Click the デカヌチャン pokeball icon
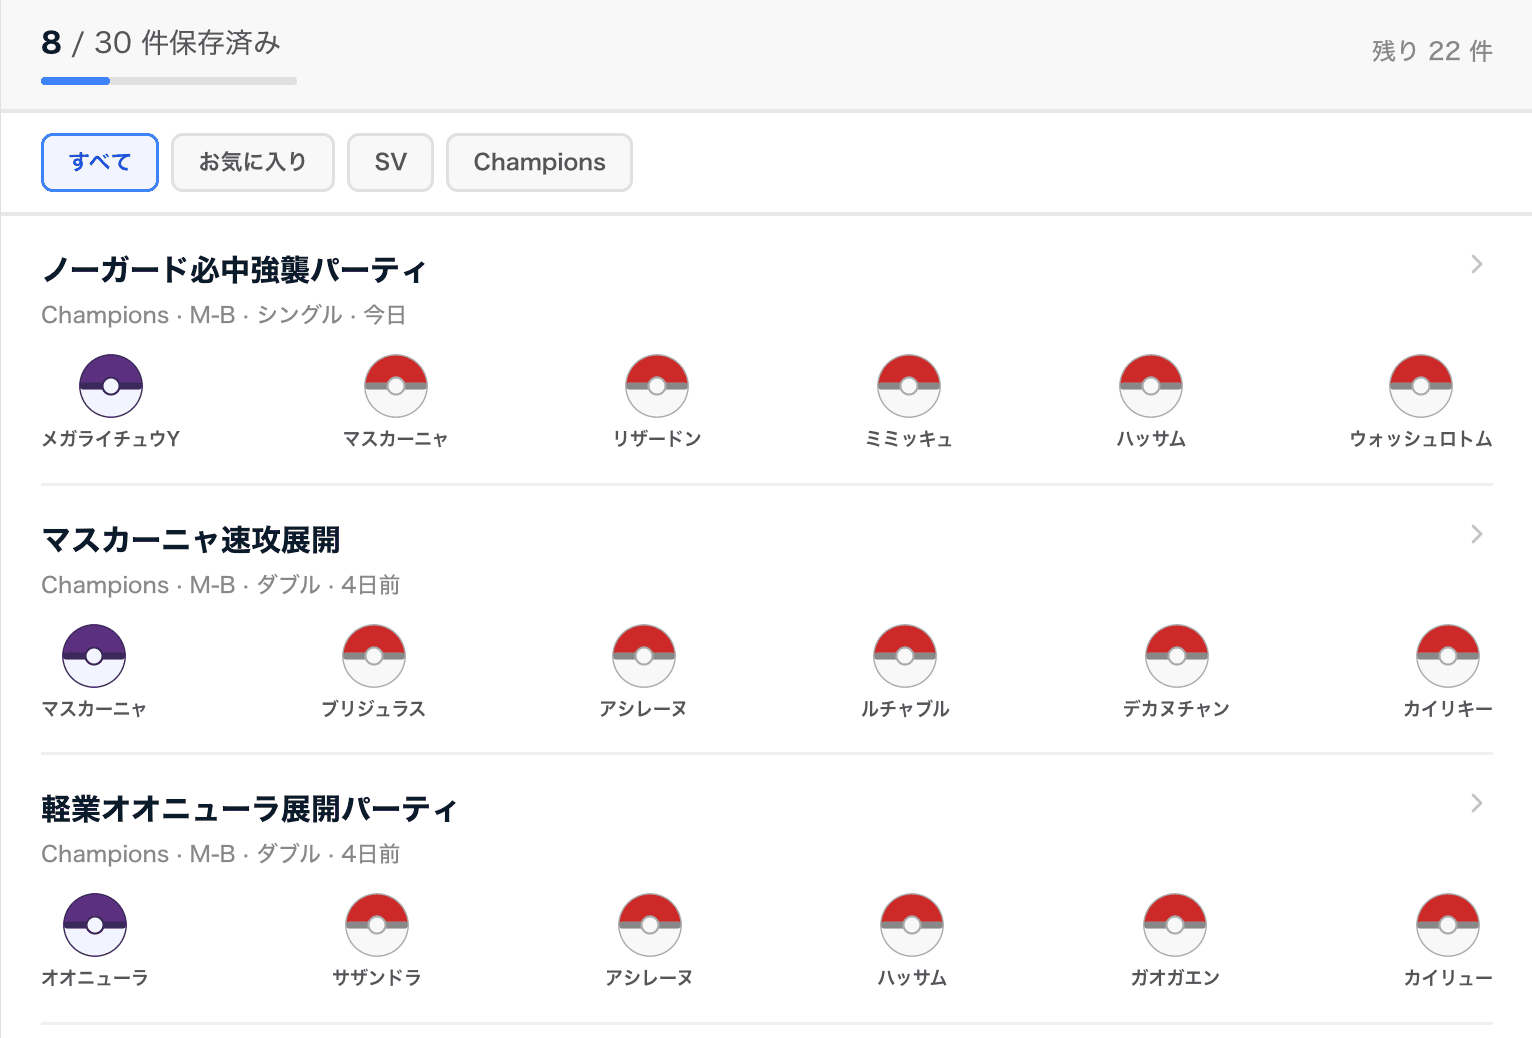Viewport: 1532px width, 1038px height. click(1177, 655)
